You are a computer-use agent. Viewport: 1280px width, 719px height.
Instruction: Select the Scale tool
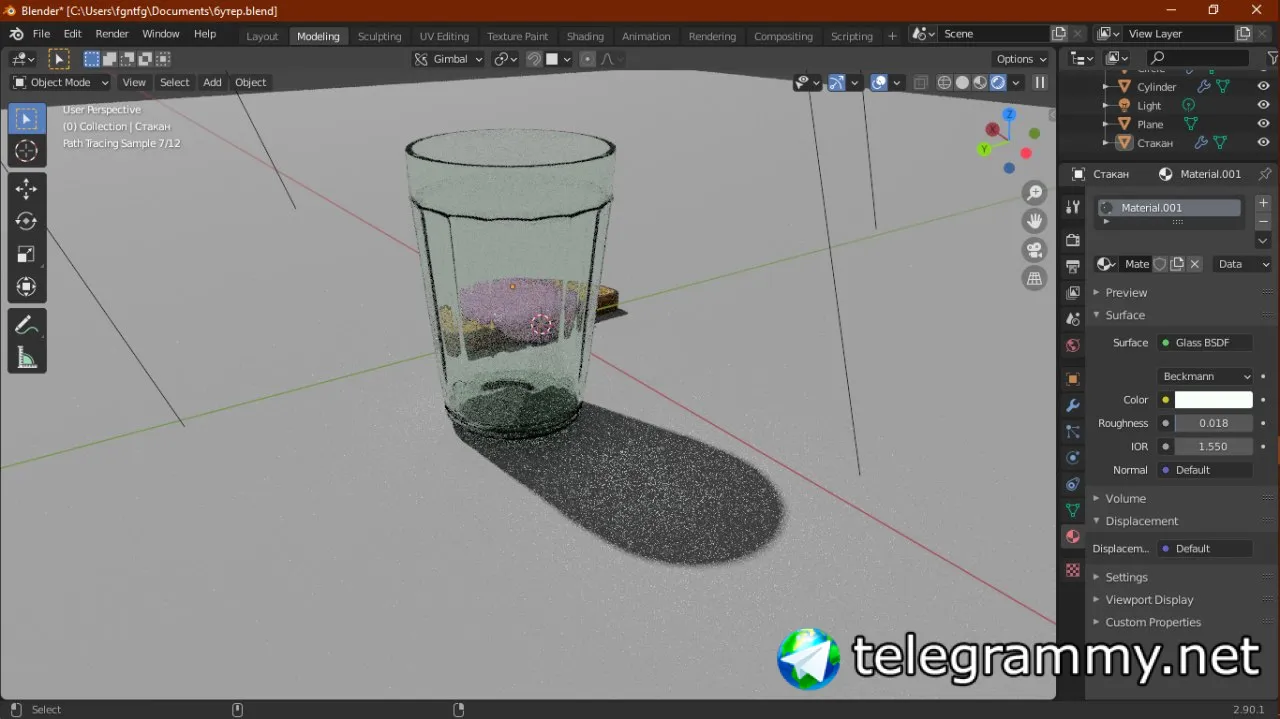pyautogui.click(x=27, y=254)
